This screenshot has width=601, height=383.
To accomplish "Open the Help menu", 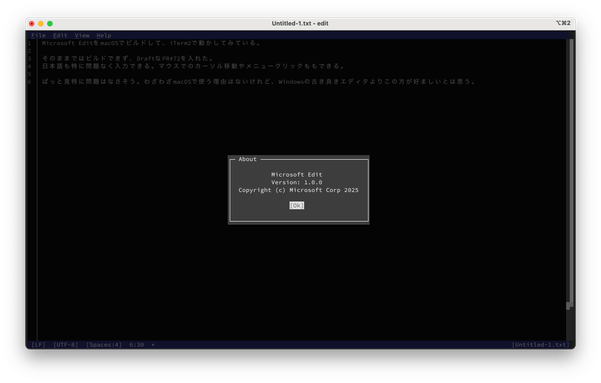I will click(x=104, y=35).
